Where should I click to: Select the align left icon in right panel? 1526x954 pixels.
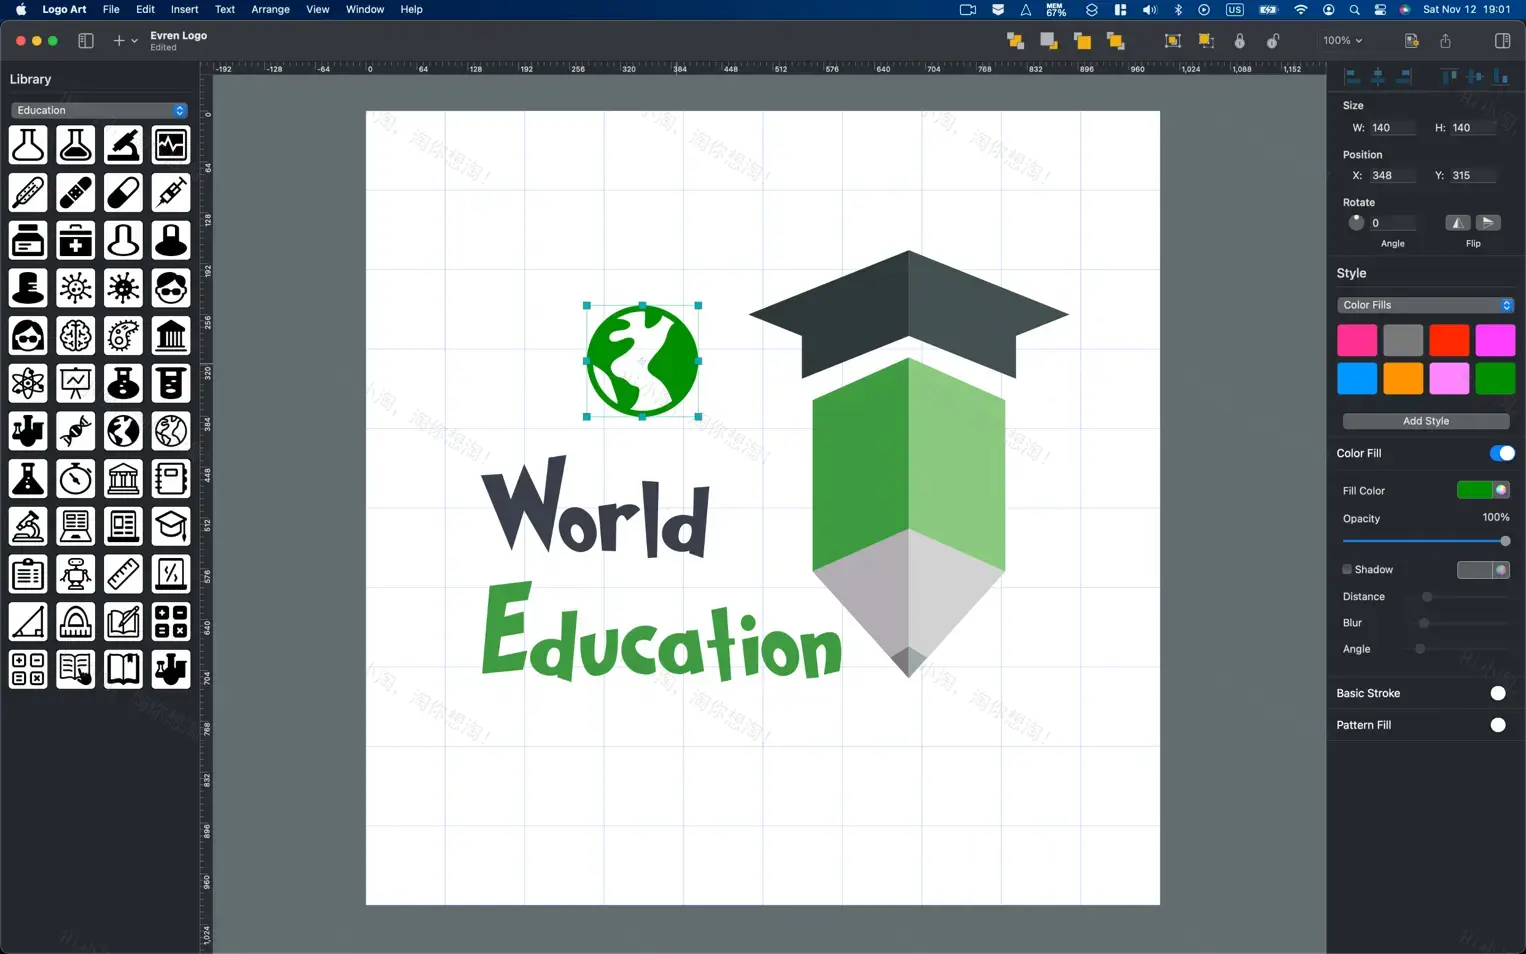[1353, 76]
